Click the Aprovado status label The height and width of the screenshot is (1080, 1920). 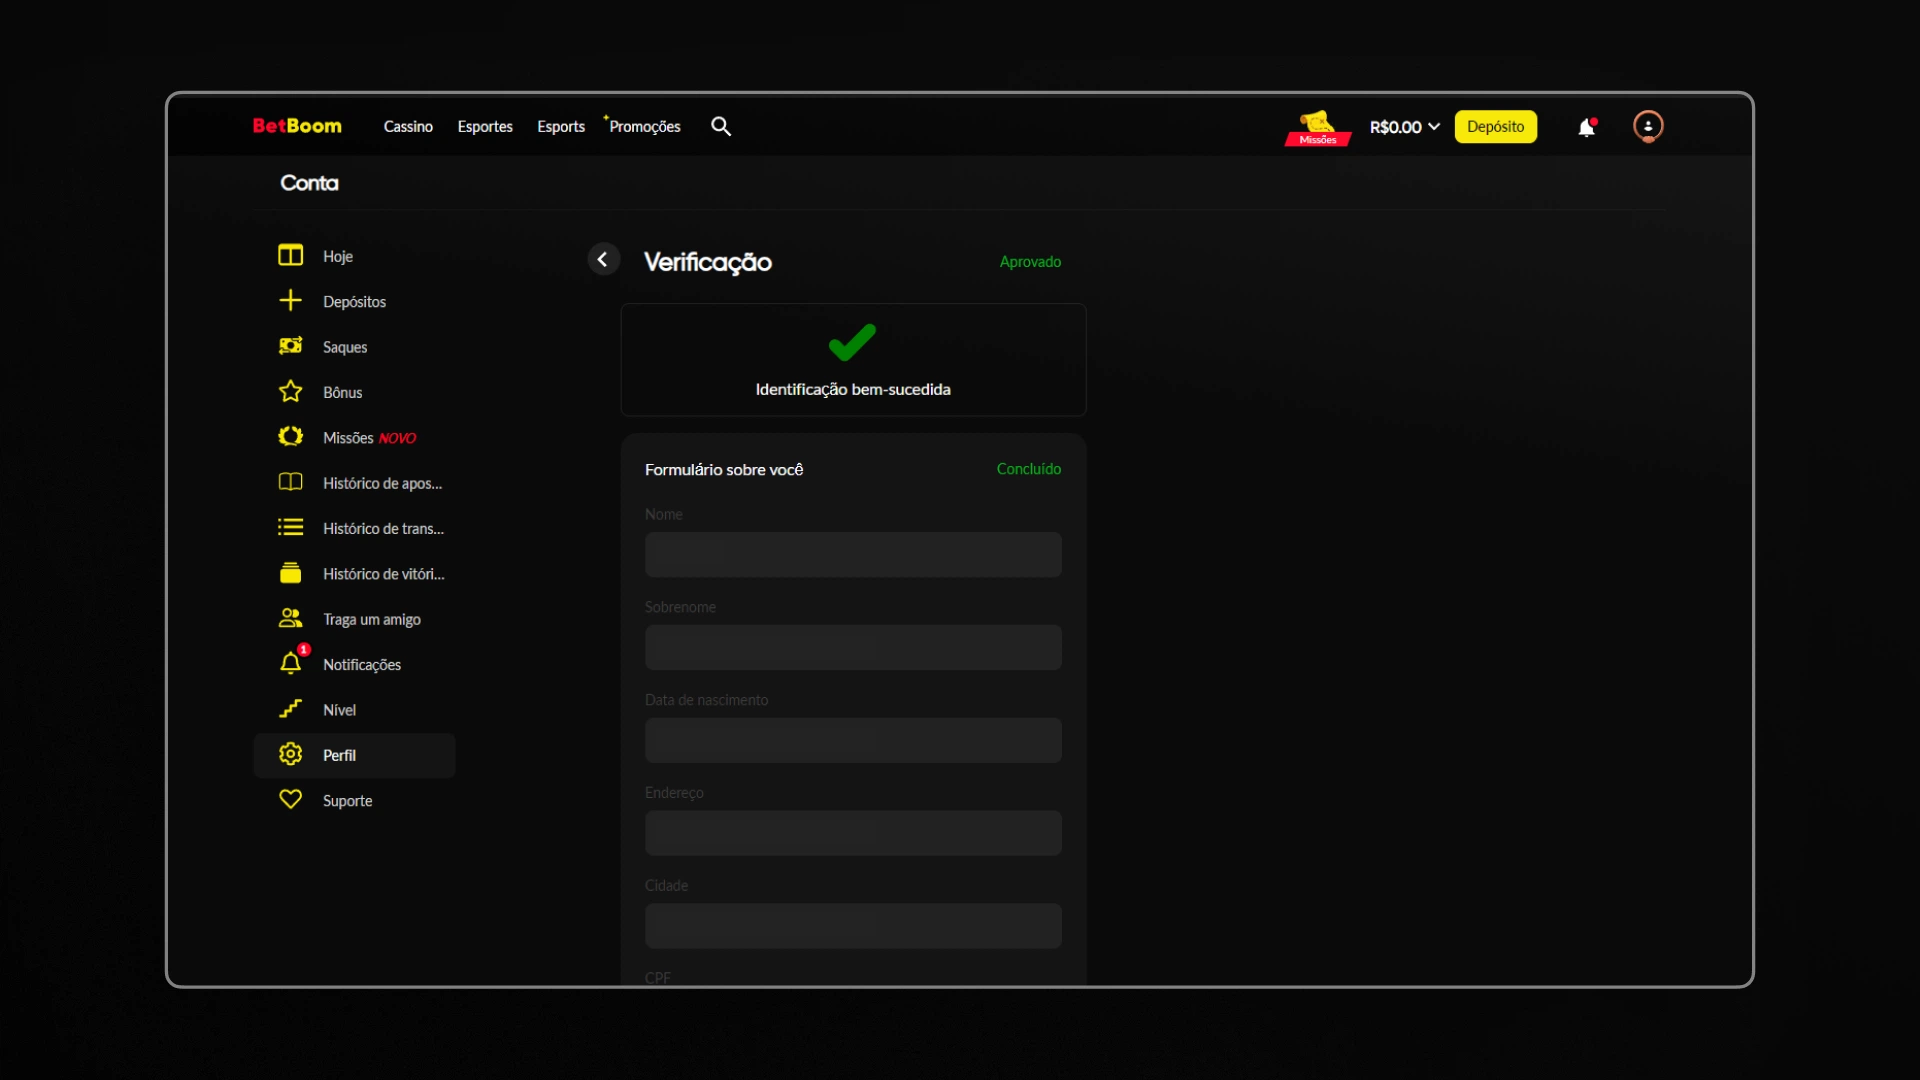click(1030, 261)
